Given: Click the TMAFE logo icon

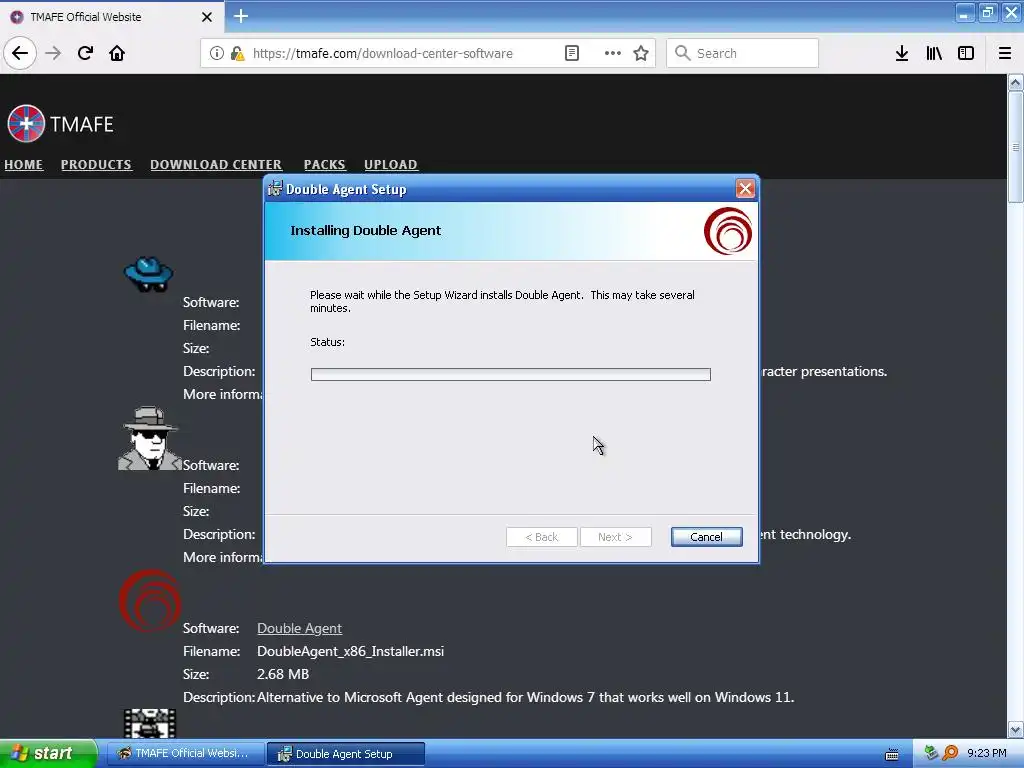Looking at the screenshot, I should tap(26, 123).
